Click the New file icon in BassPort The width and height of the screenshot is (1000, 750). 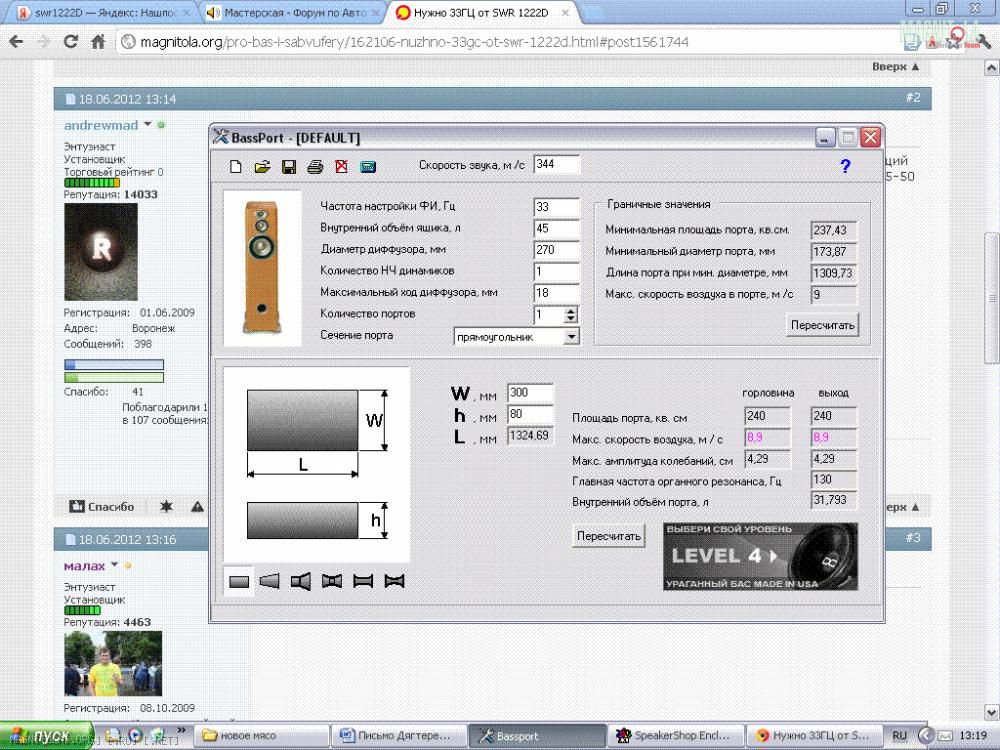tap(236, 167)
